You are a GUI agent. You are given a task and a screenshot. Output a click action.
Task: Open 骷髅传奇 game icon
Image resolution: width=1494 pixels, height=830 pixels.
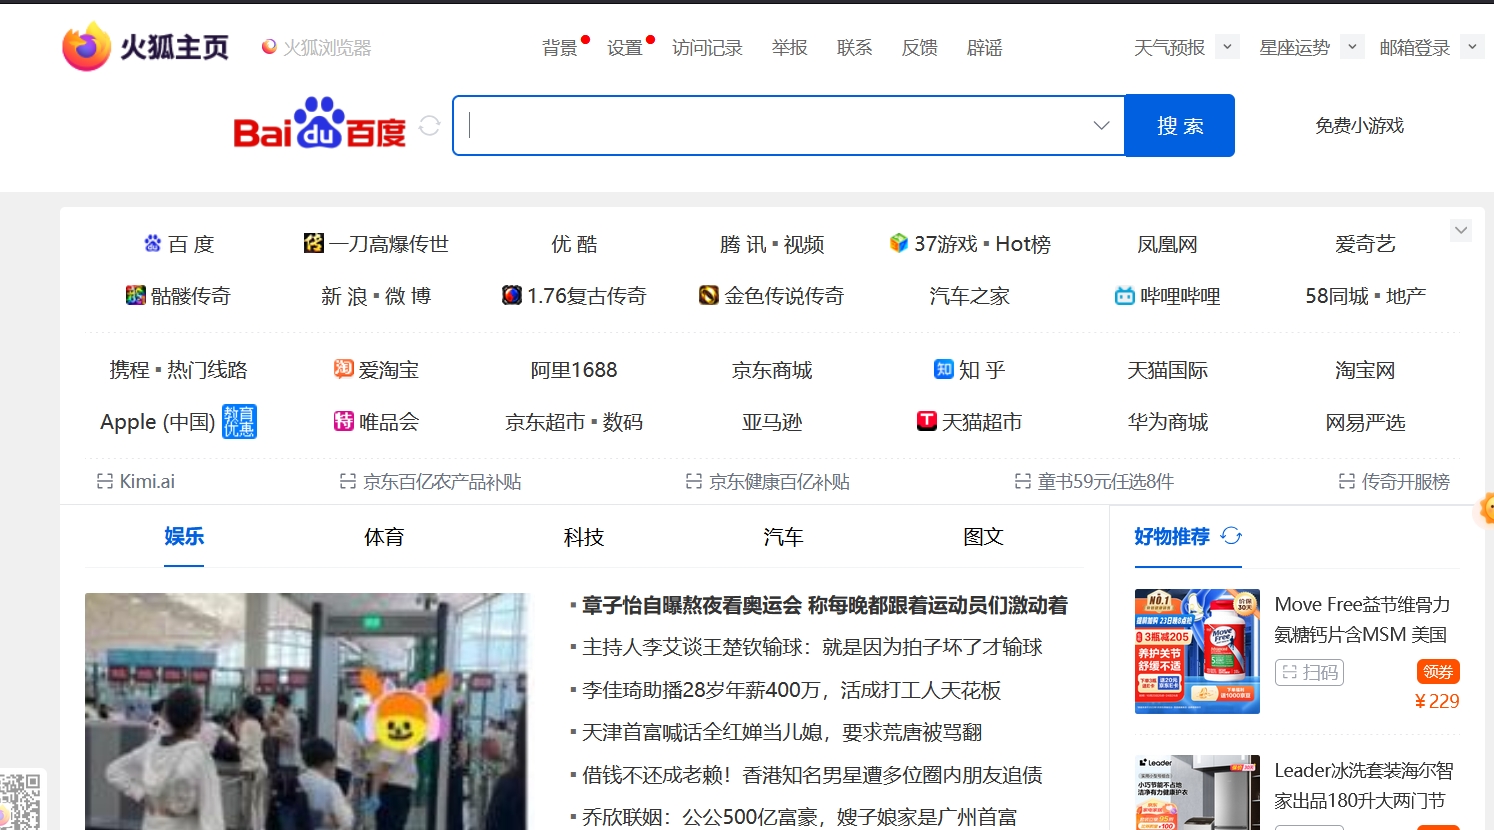(x=136, y=295)
